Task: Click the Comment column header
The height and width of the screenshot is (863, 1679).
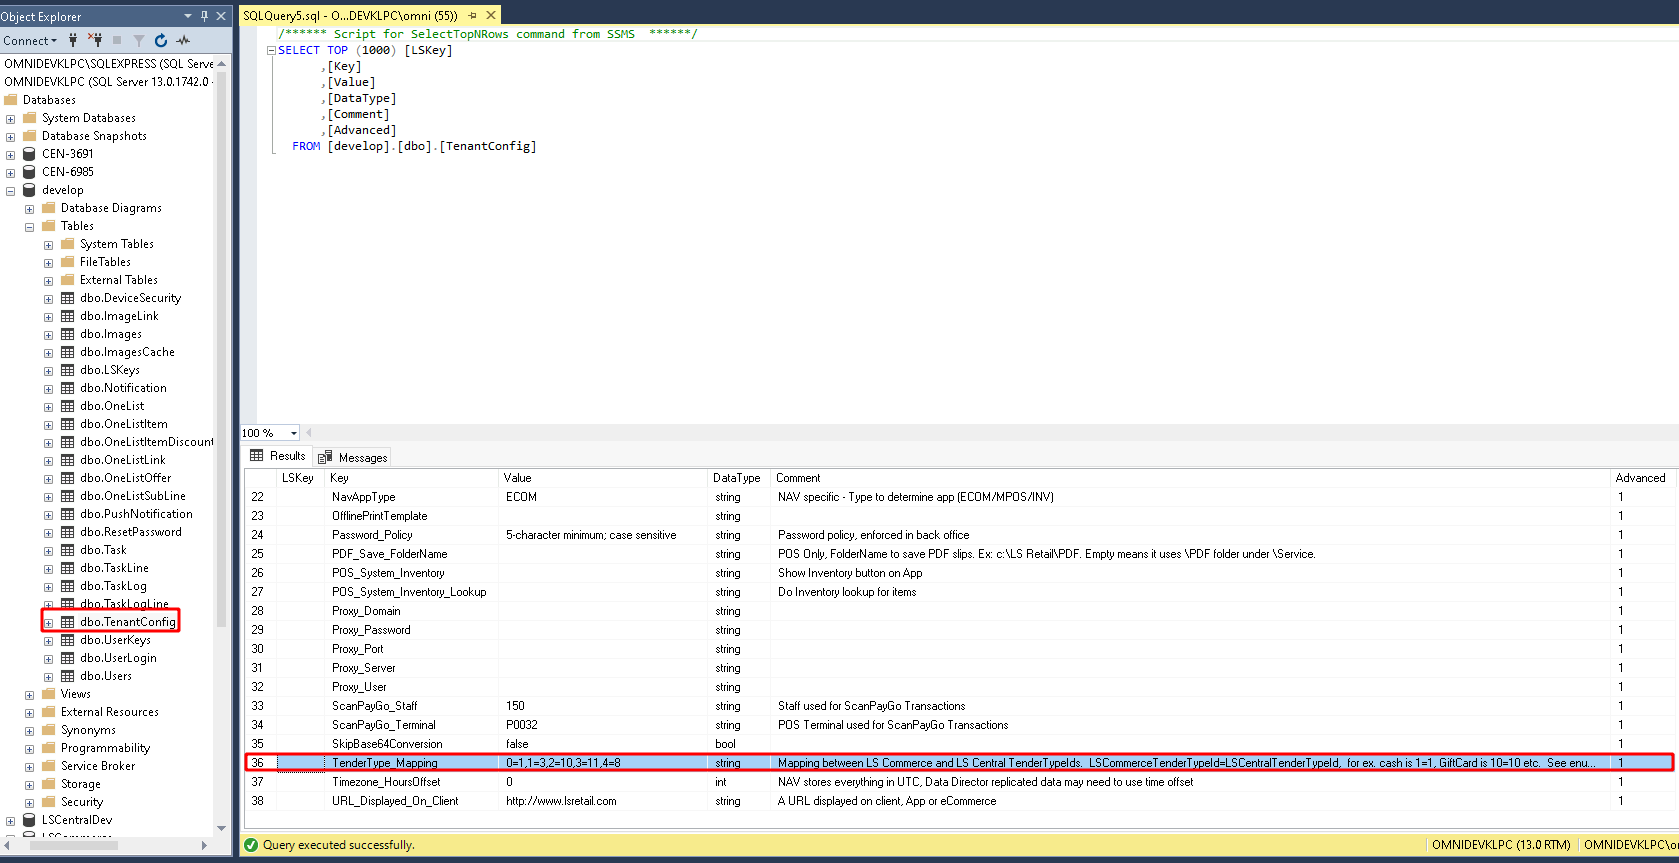Action: (x=798, y=478)
